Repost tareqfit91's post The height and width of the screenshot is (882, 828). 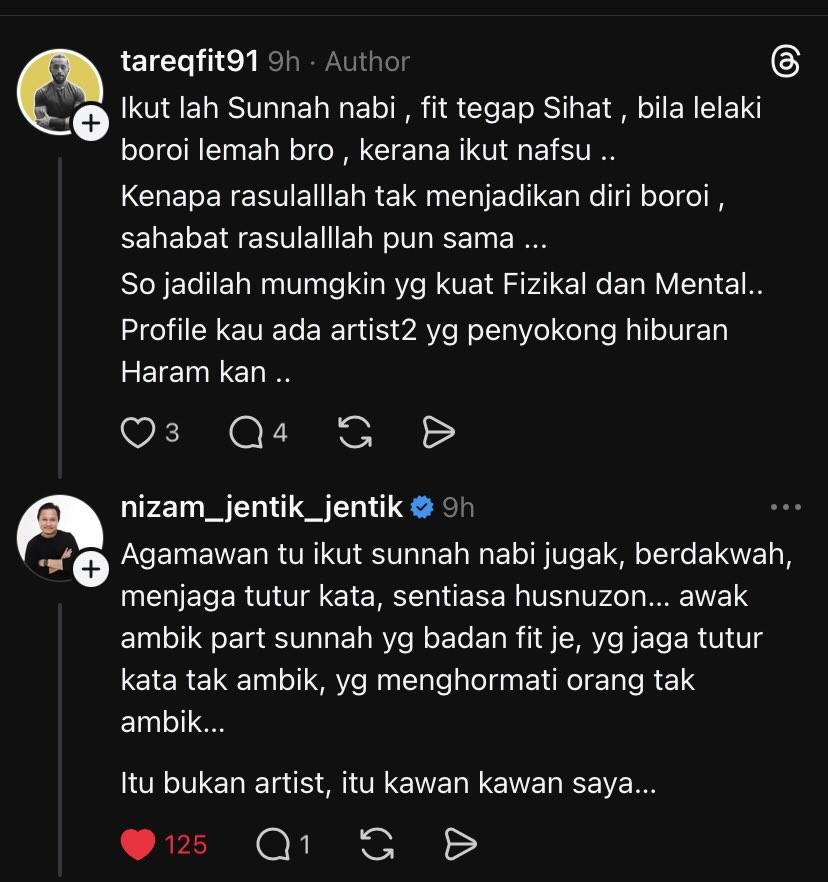(x=355, y=432)
